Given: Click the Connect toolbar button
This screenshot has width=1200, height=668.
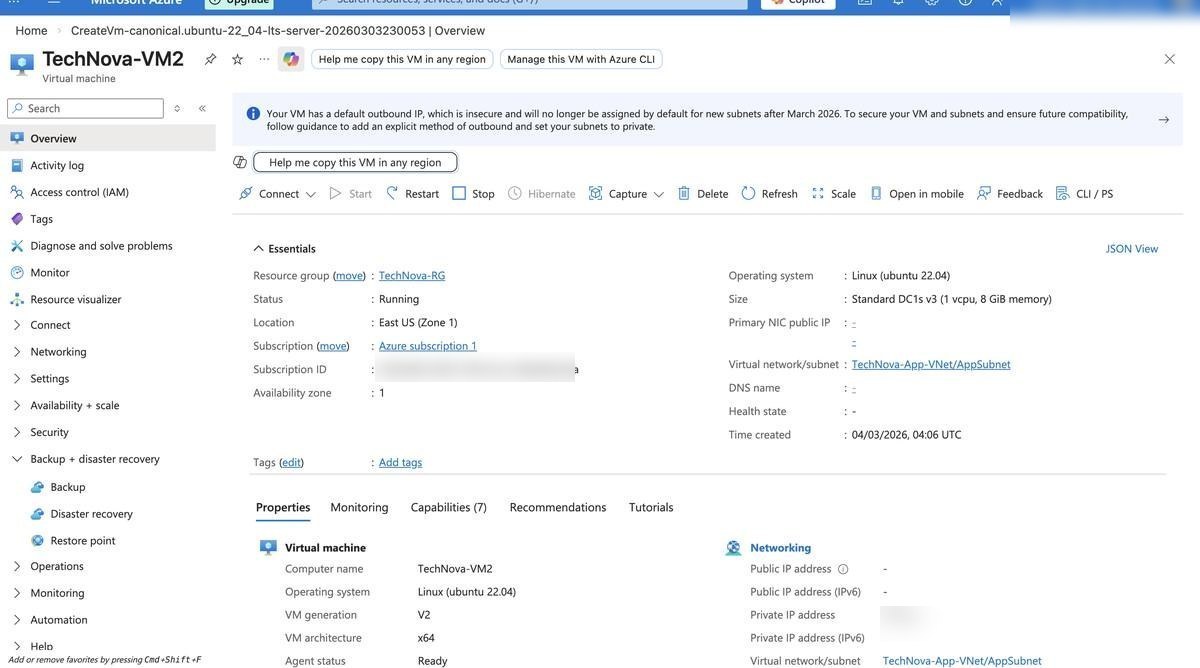Looking at the screenshot, I should click(269, 193).
